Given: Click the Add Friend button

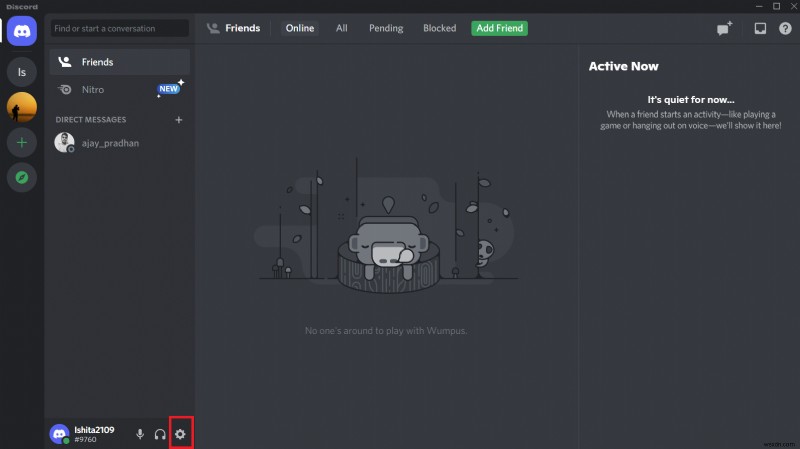Looking at the screenshot, I should [x=499, y=28].
